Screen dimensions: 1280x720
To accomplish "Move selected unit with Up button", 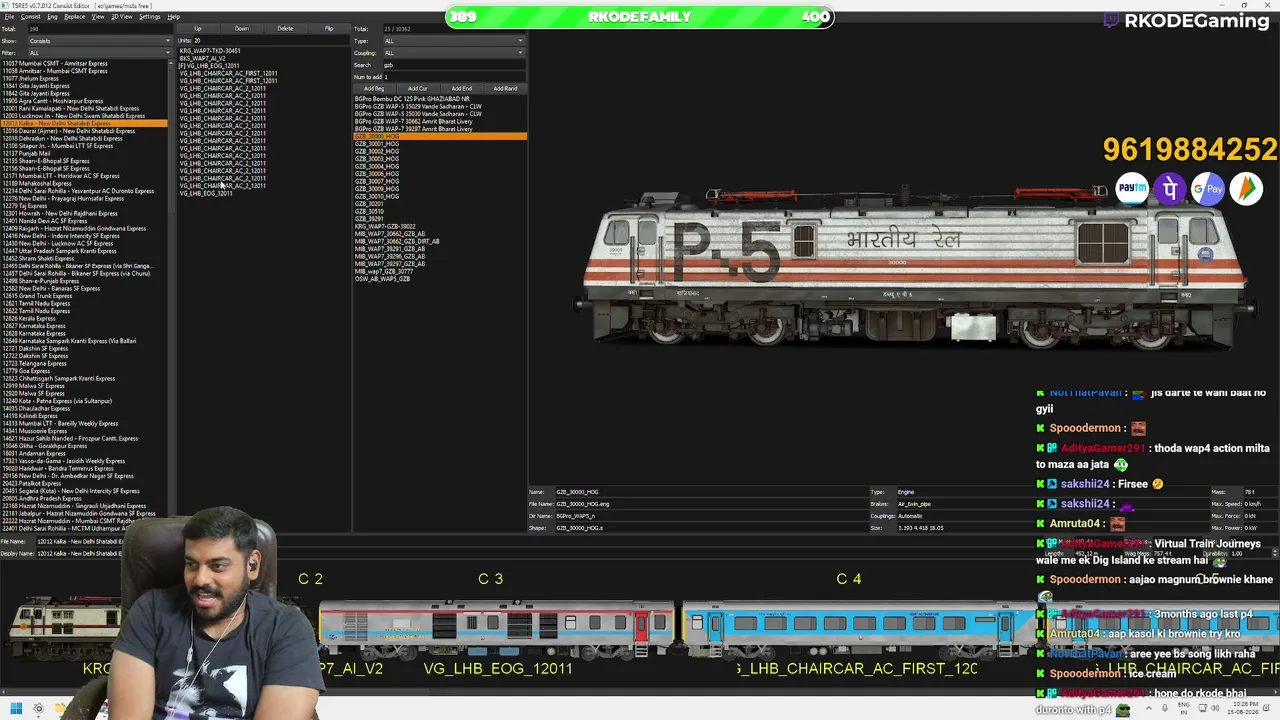I will click(x=198, y=29).
